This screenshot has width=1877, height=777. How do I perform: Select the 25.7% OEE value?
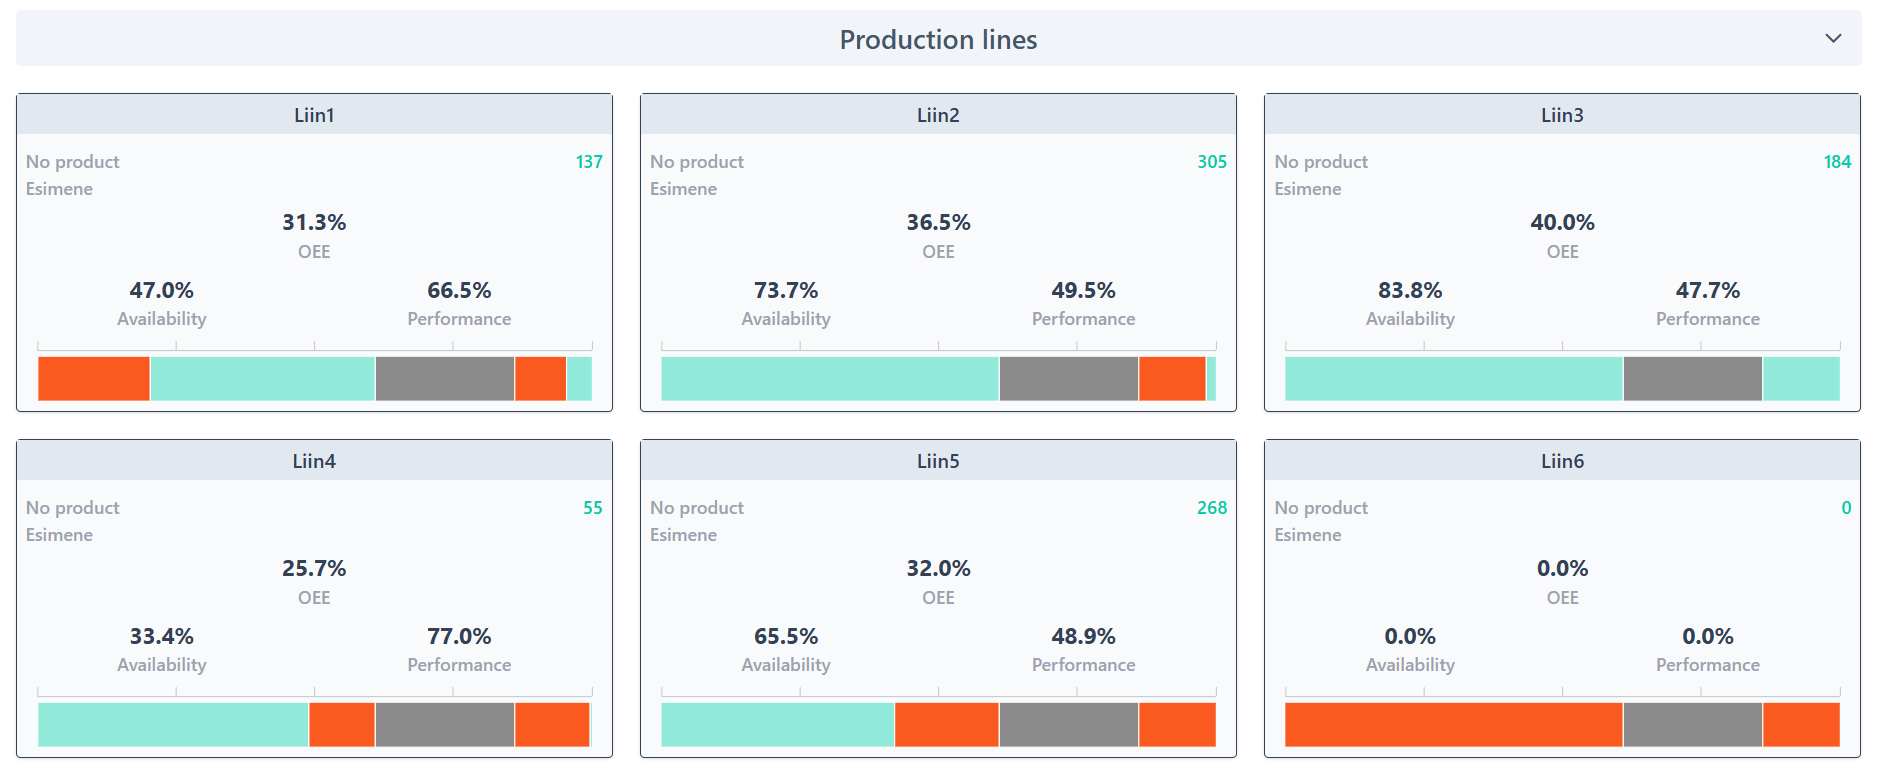click(x=314, y=568)
